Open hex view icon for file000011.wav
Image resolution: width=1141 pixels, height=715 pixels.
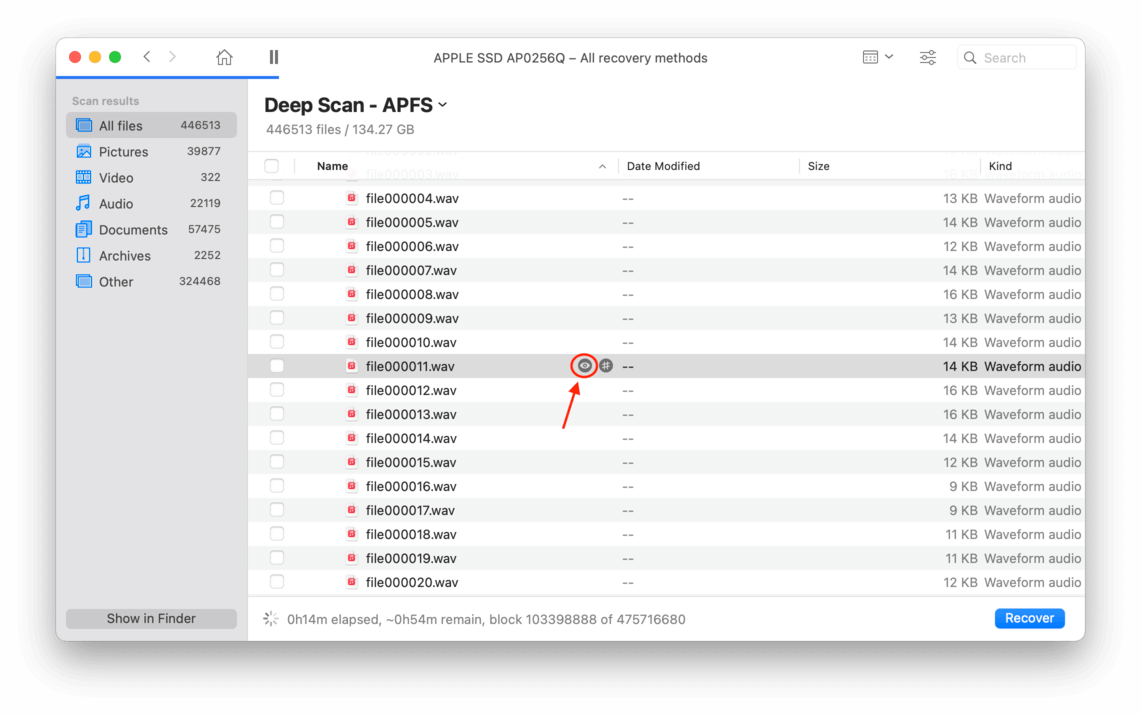tap(605, 366)
